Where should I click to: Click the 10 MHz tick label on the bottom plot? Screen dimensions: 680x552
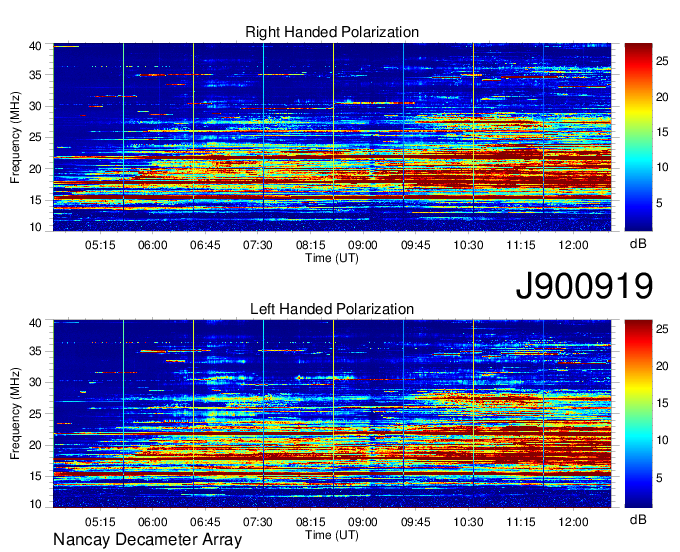point(36,504)
